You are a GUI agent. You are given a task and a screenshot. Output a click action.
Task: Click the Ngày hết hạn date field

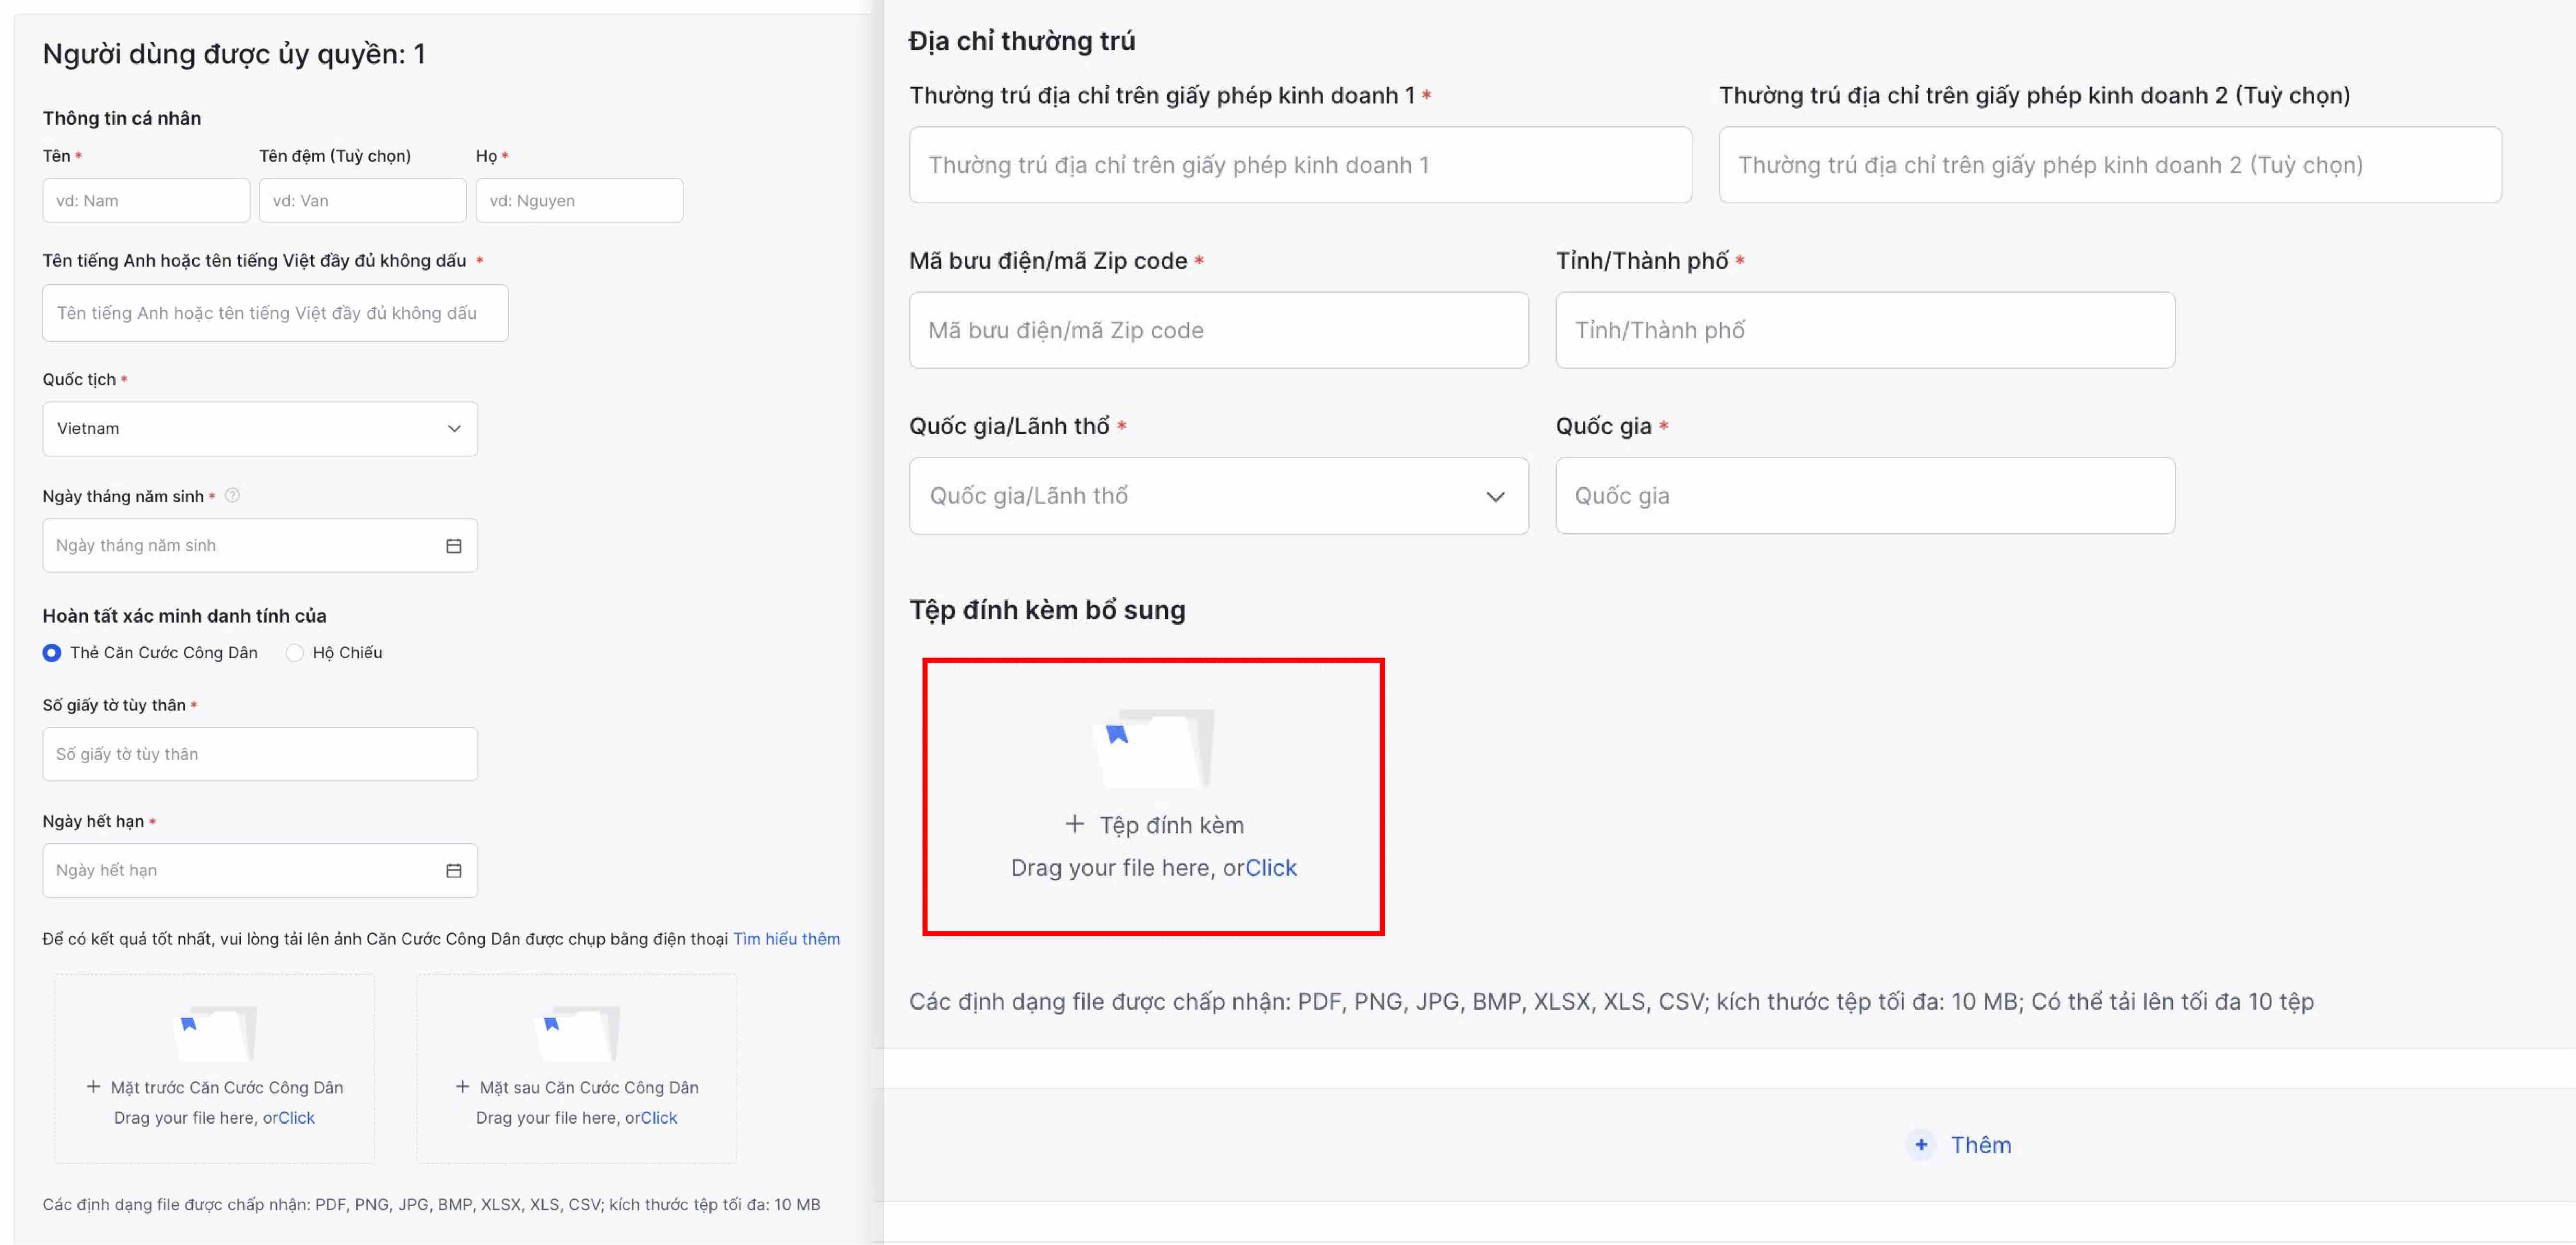260,871
